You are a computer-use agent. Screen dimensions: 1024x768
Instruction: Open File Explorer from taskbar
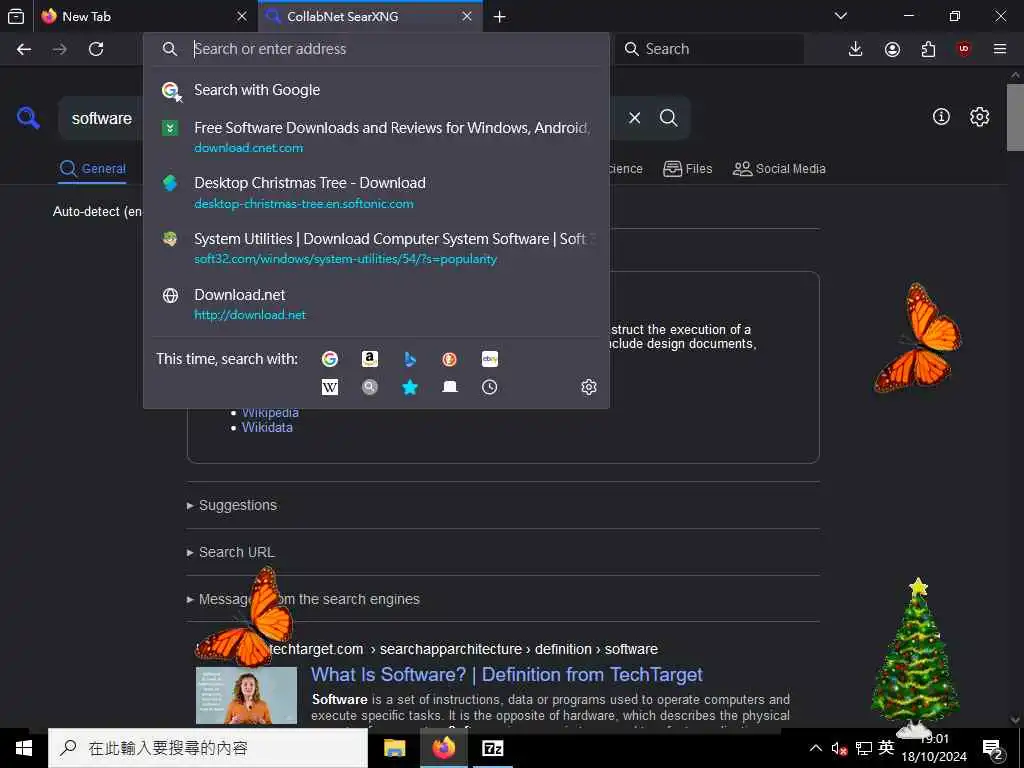394,748
